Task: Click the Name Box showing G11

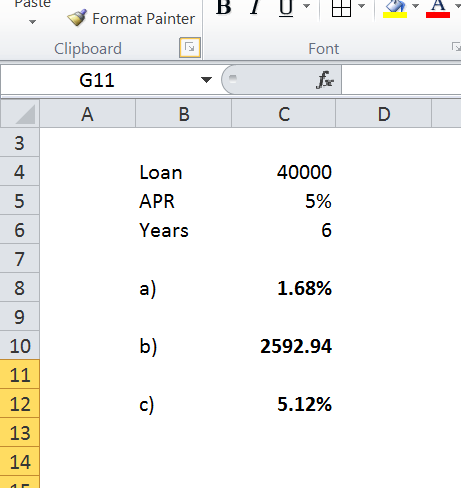Action: (x=97, y=80)
